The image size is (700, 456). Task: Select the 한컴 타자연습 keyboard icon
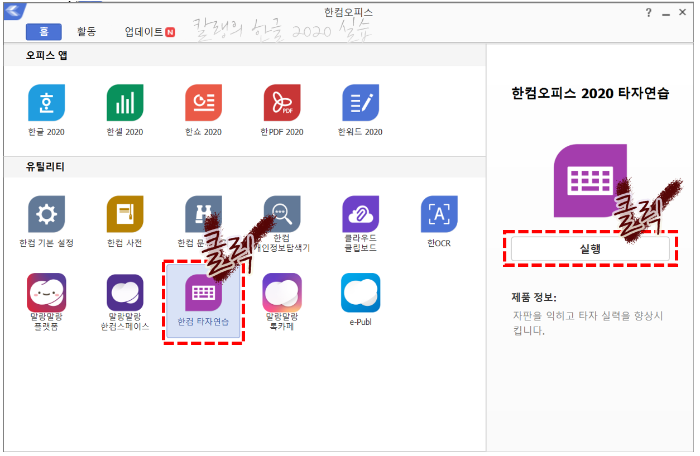coord(204,293)
